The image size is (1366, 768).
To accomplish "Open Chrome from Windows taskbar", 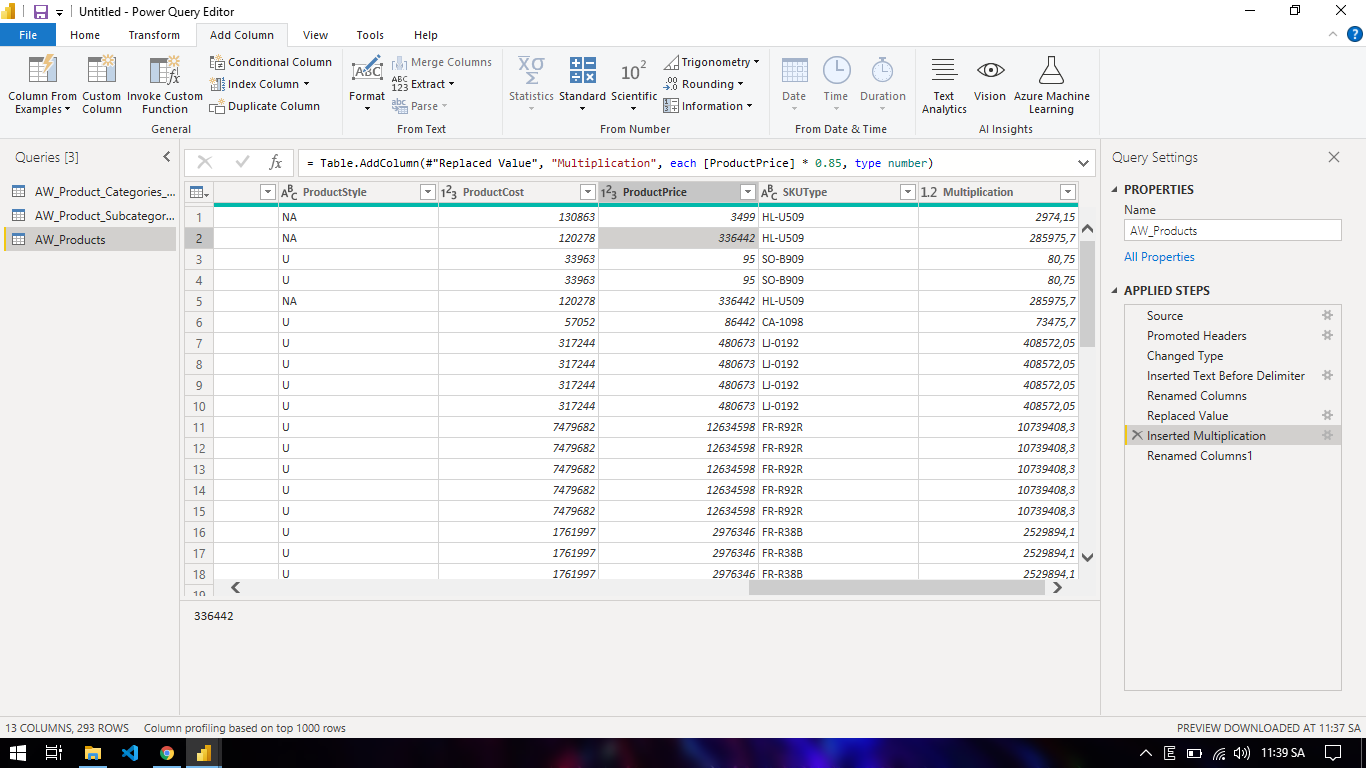I will pos(166,753).
